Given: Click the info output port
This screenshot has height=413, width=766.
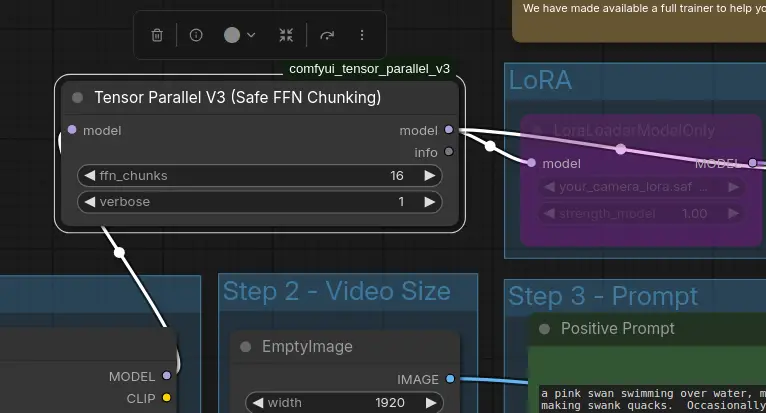Looking at the screenshot, I should (449, 152).
